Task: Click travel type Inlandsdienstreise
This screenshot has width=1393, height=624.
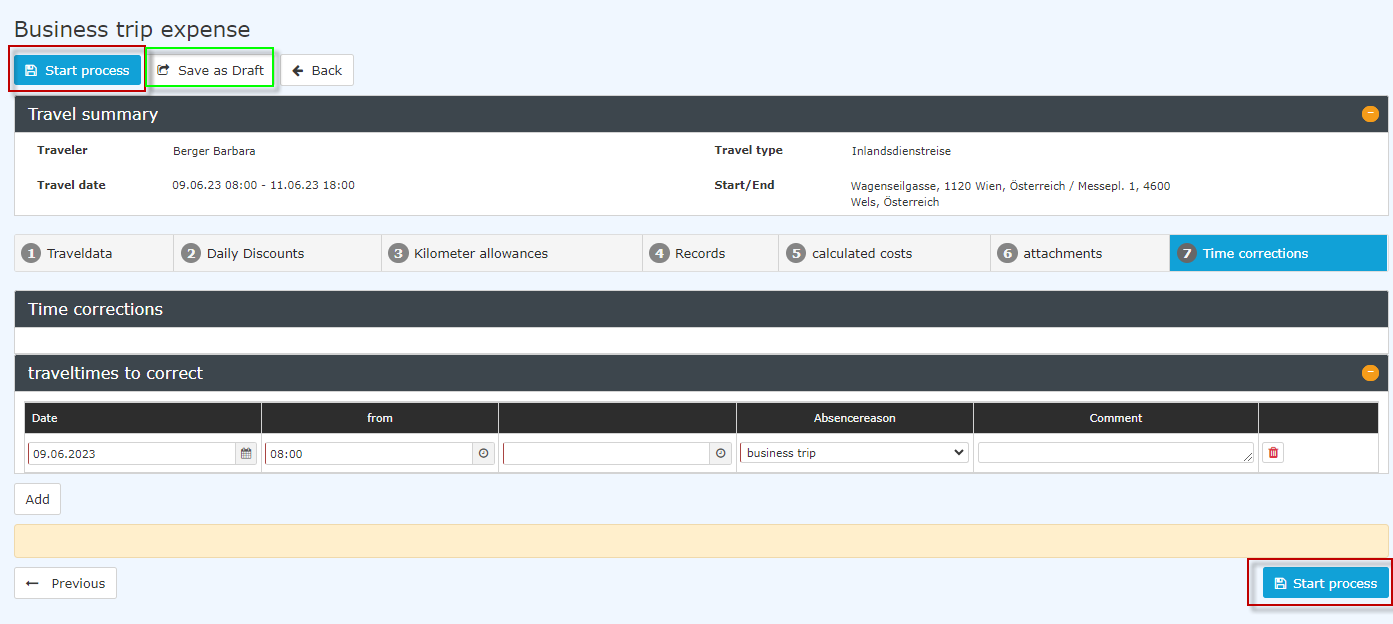Action: tap(901, 151)
